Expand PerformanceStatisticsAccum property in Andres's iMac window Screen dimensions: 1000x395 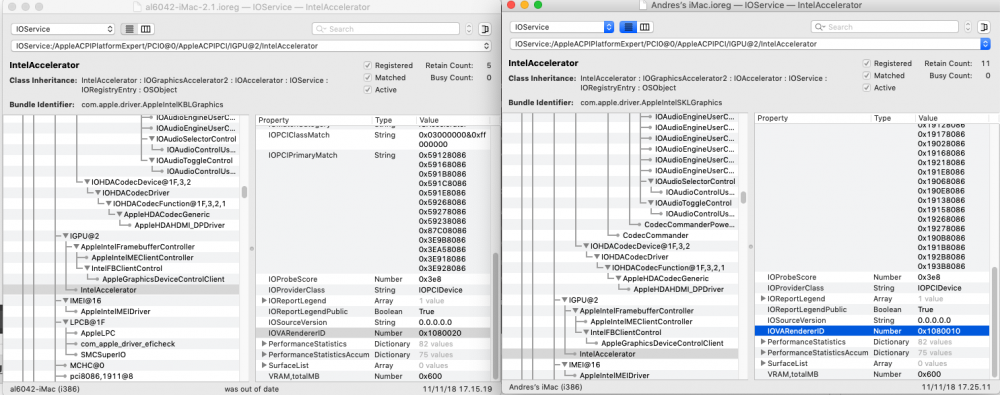pos(763,352)
